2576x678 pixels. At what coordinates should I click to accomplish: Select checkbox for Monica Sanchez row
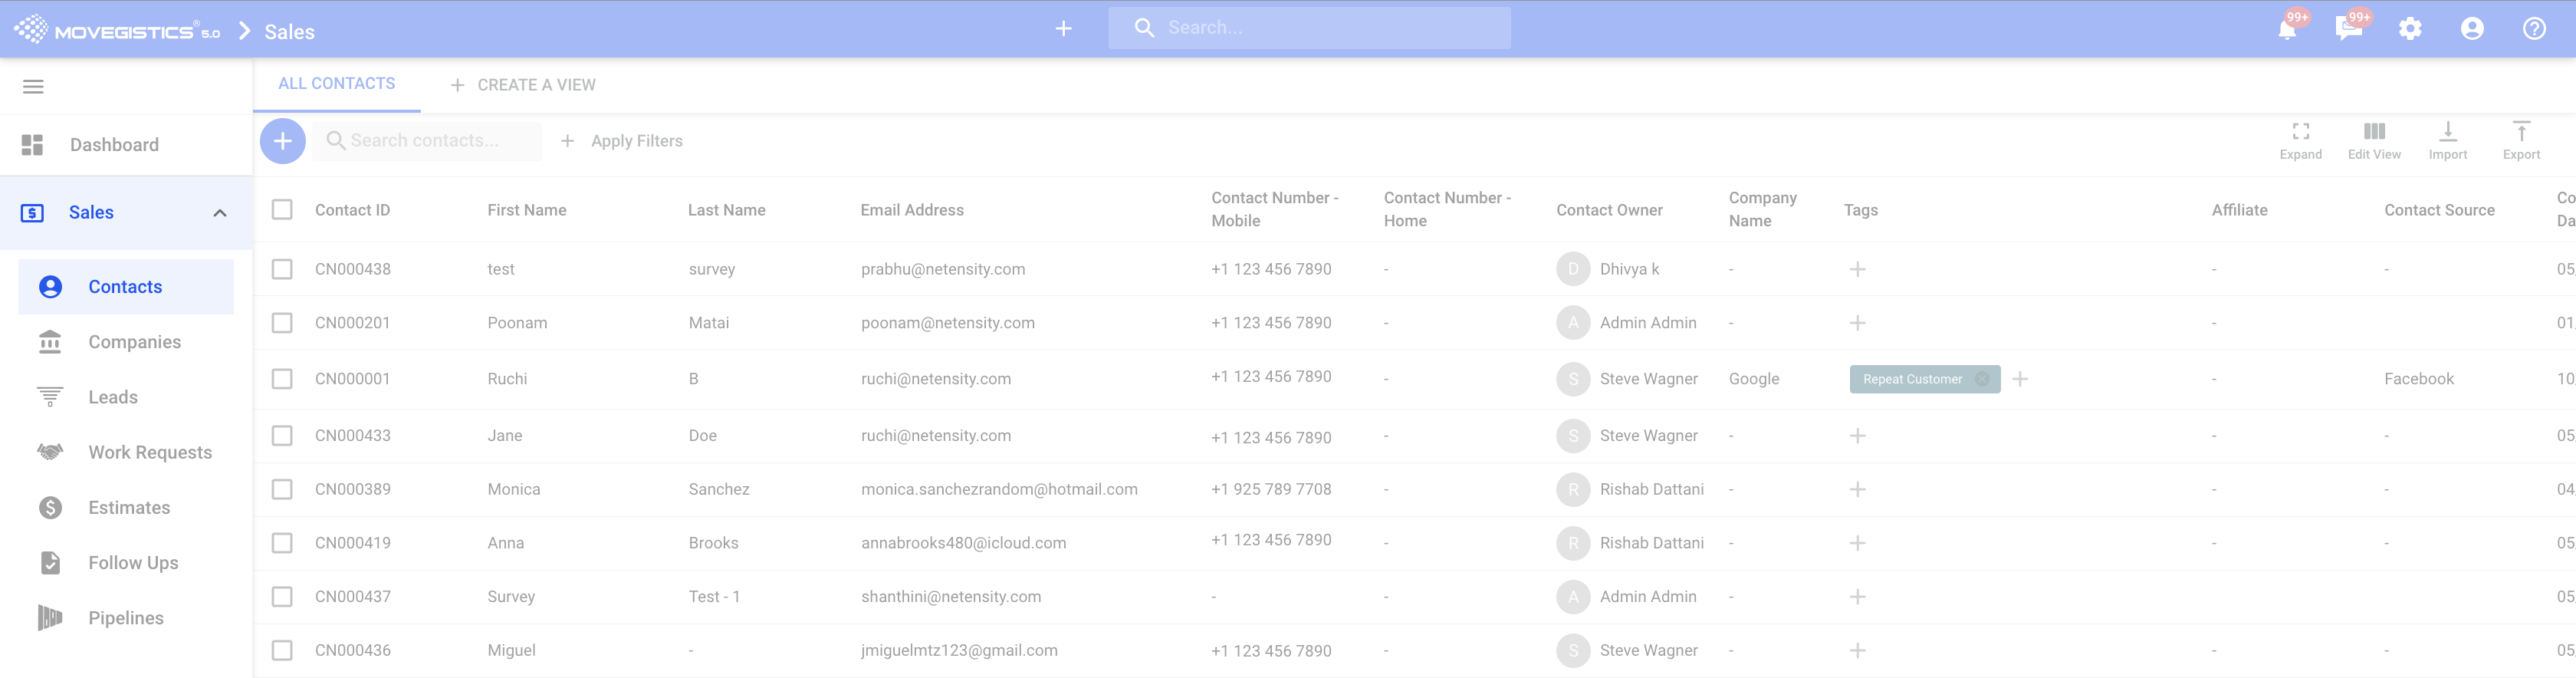[283, 489]
